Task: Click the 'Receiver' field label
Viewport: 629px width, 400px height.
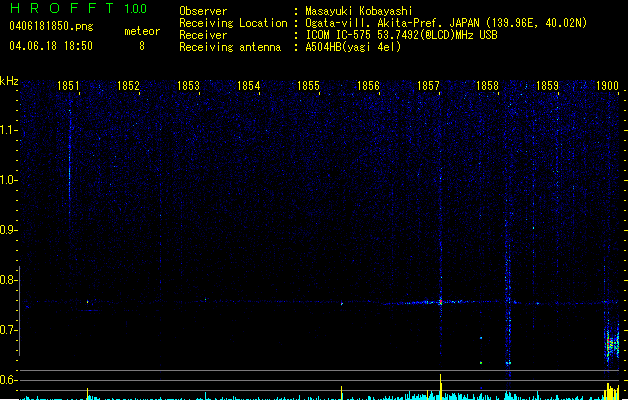Action: (203, 35)
